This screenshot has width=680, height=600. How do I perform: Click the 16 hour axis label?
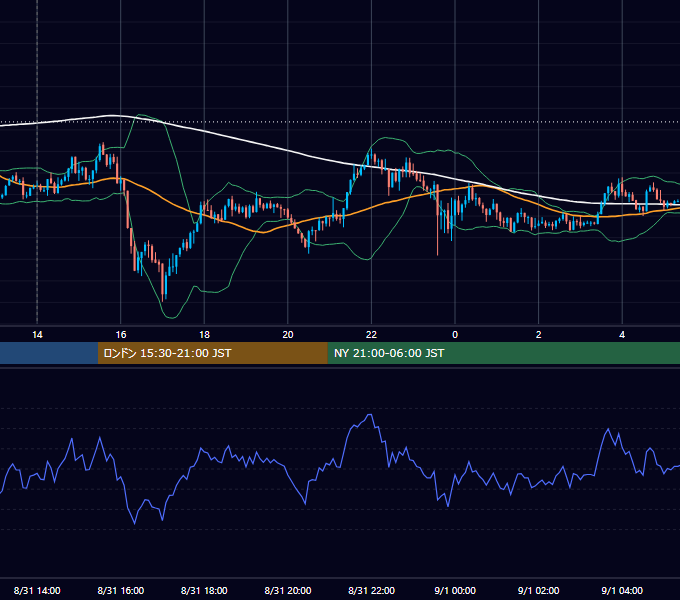pos(121,335)
